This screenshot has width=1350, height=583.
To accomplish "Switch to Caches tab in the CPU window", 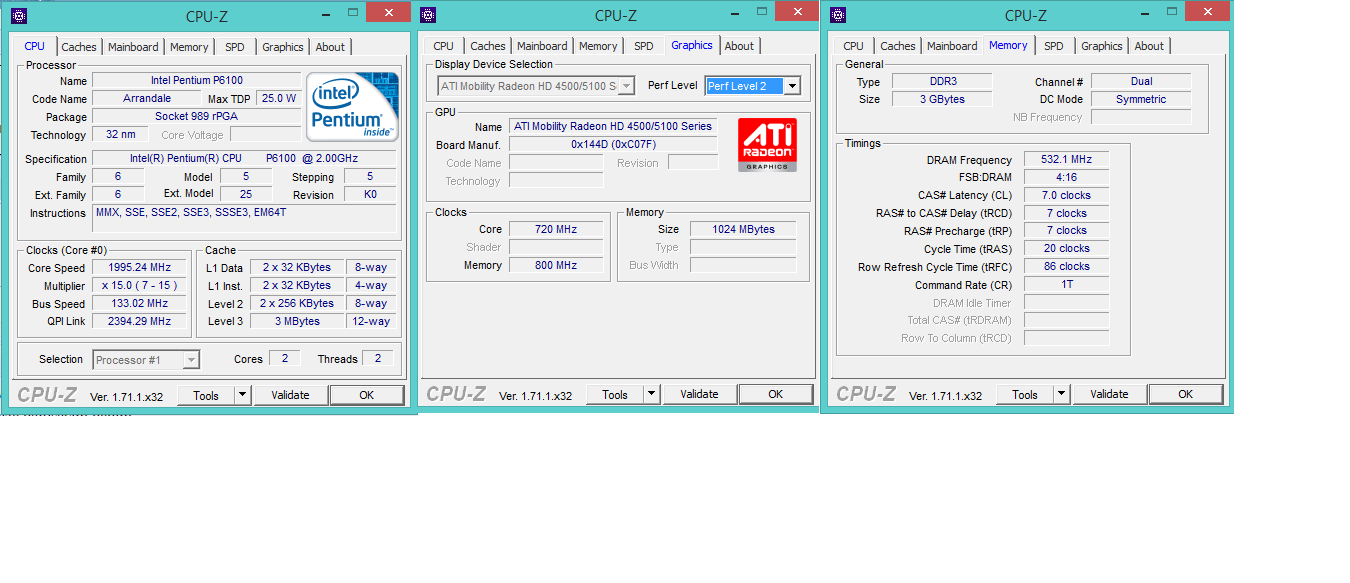I will coord(79,47).
